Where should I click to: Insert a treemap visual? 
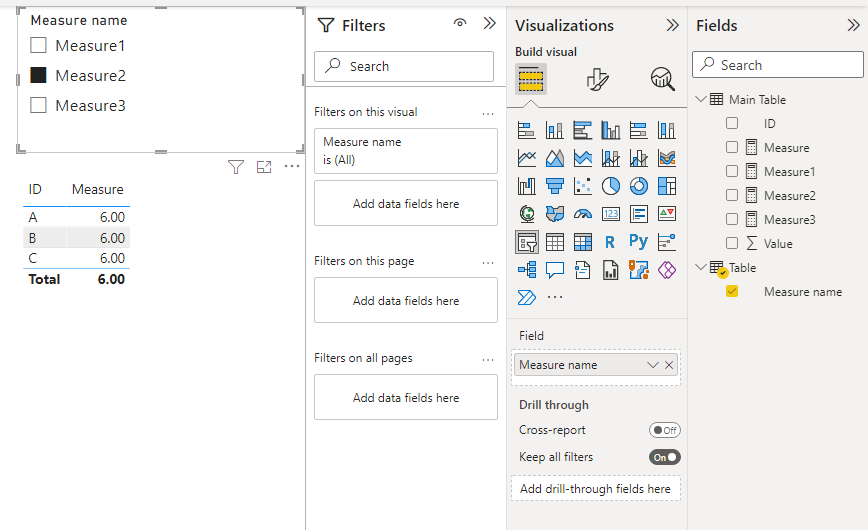[666, 186]
